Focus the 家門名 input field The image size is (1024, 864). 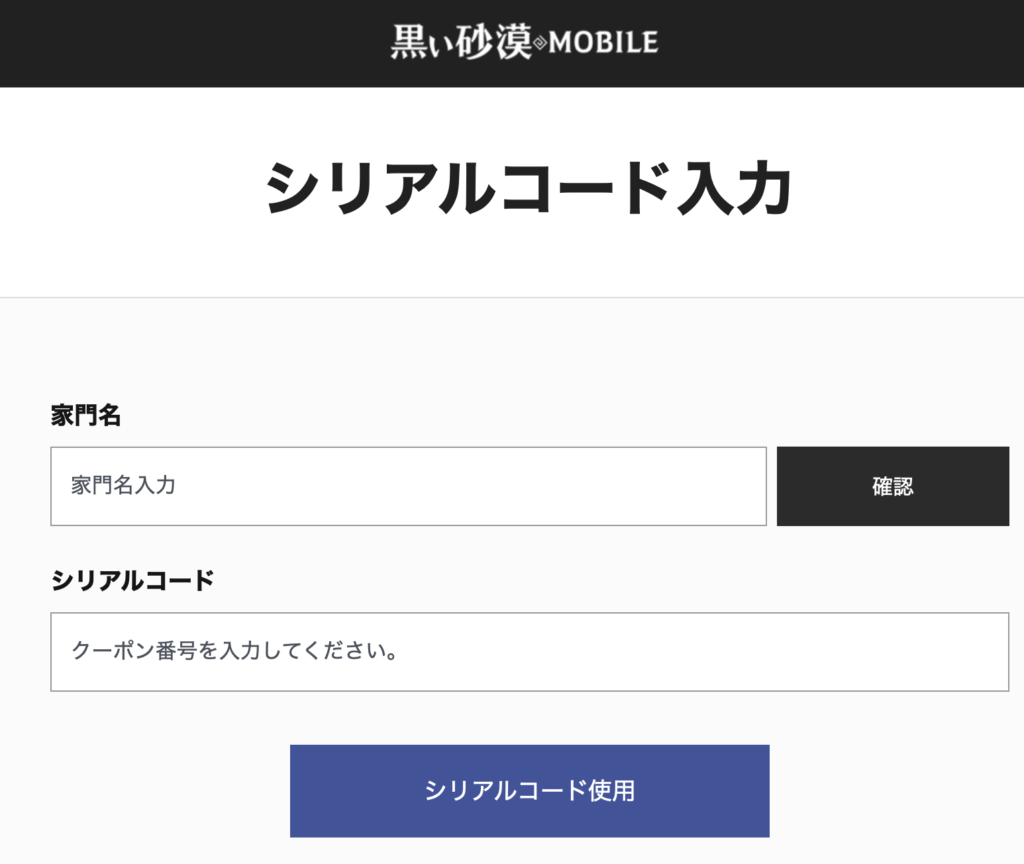click(x=408, y=486)
